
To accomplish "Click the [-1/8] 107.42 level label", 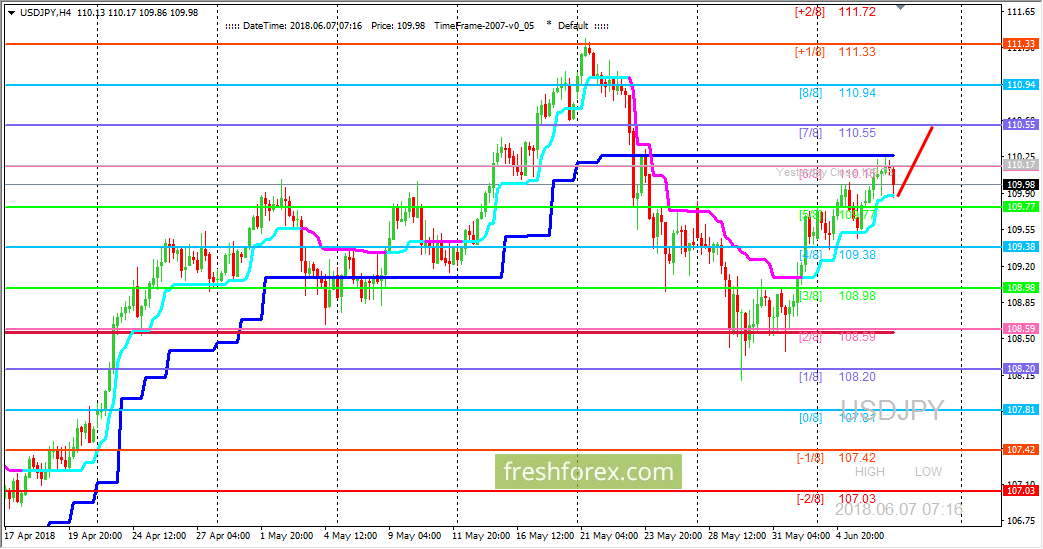I will 836,458.
